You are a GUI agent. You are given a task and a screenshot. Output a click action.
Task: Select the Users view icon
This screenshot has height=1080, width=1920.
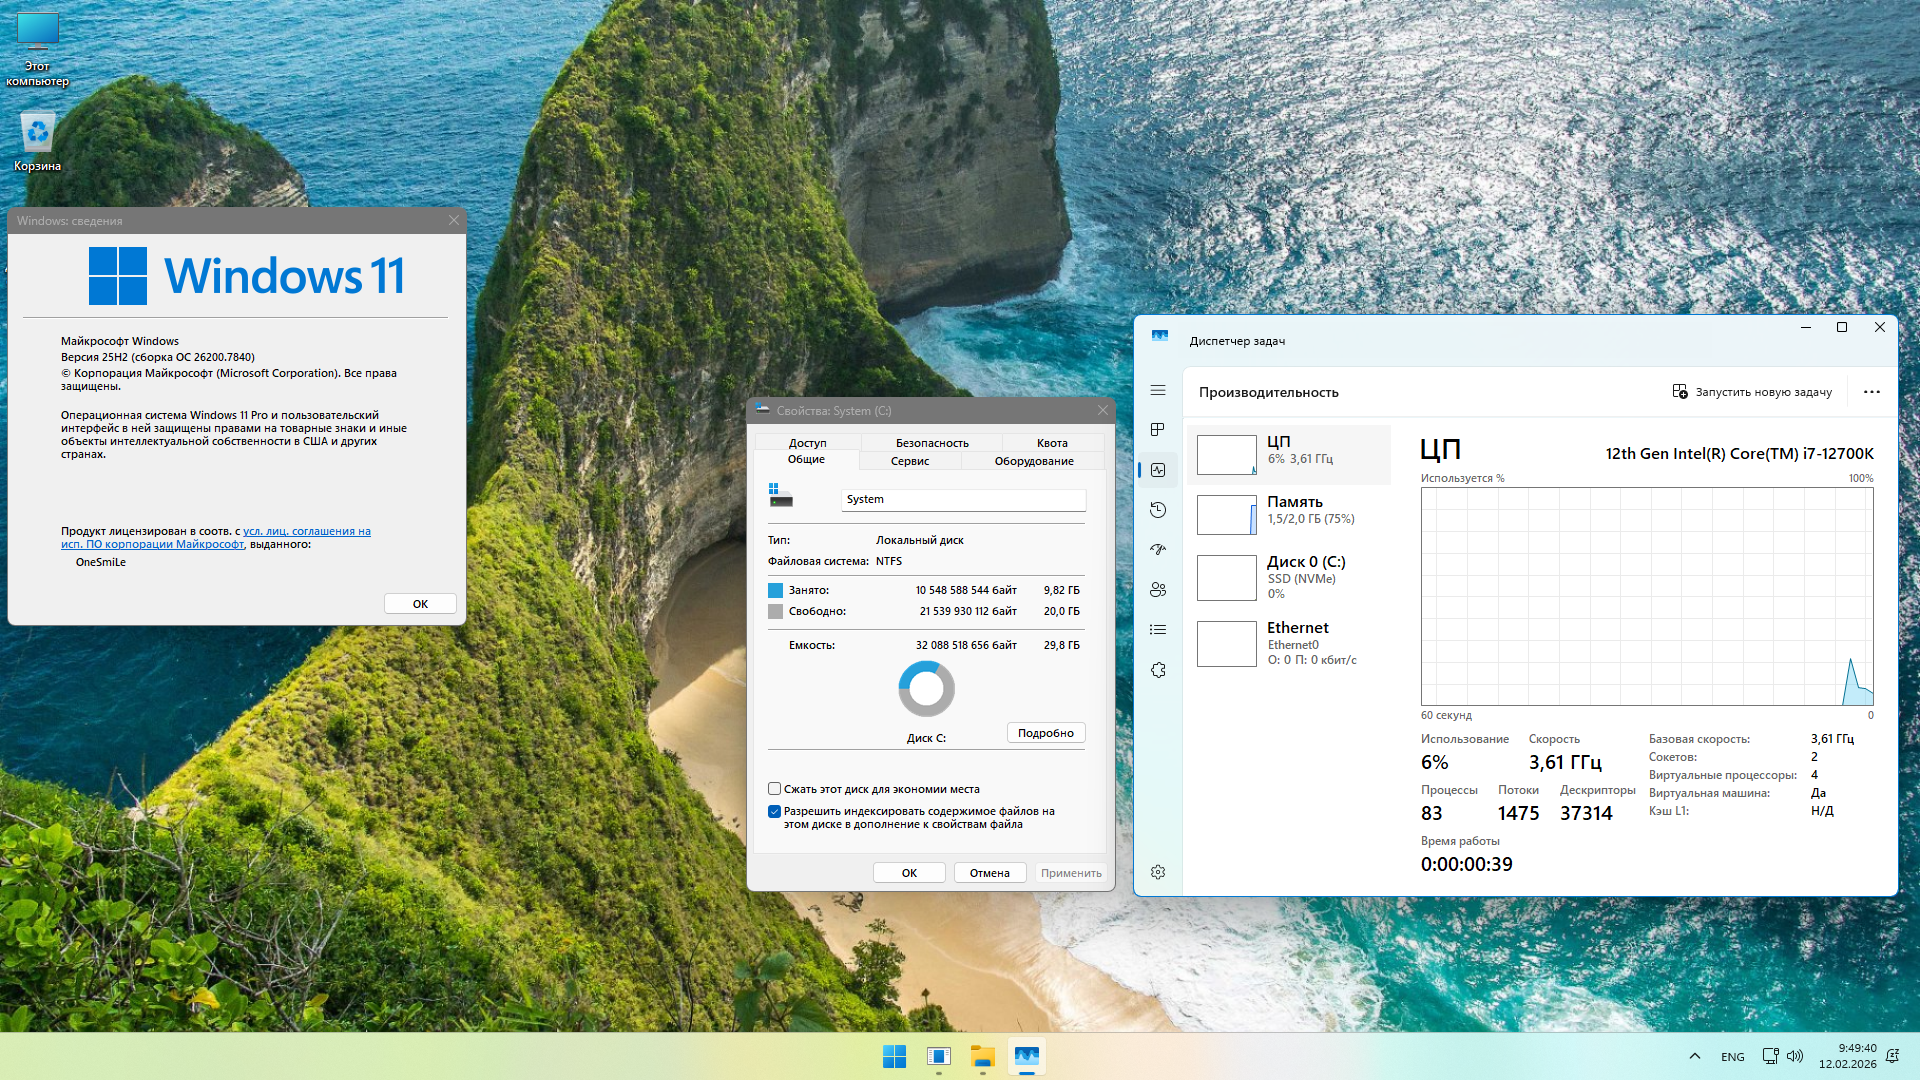click(x=1157, y=589)
